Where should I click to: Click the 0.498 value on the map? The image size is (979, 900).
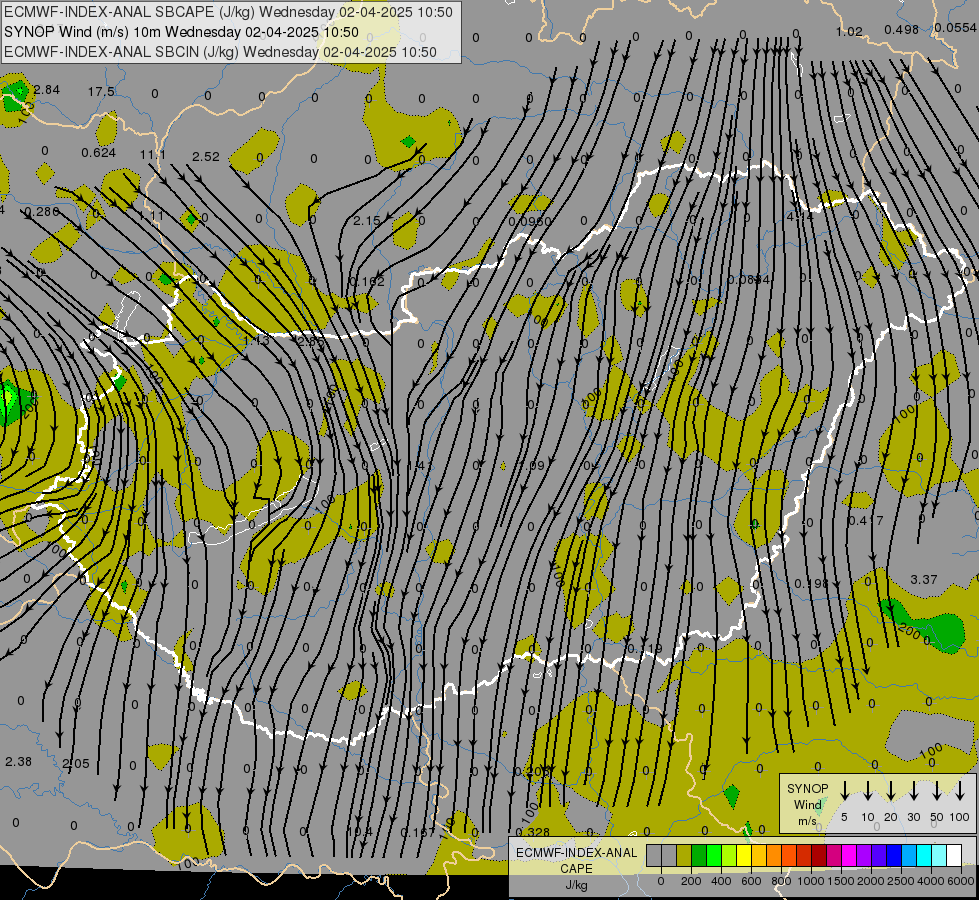coord(902,29)
